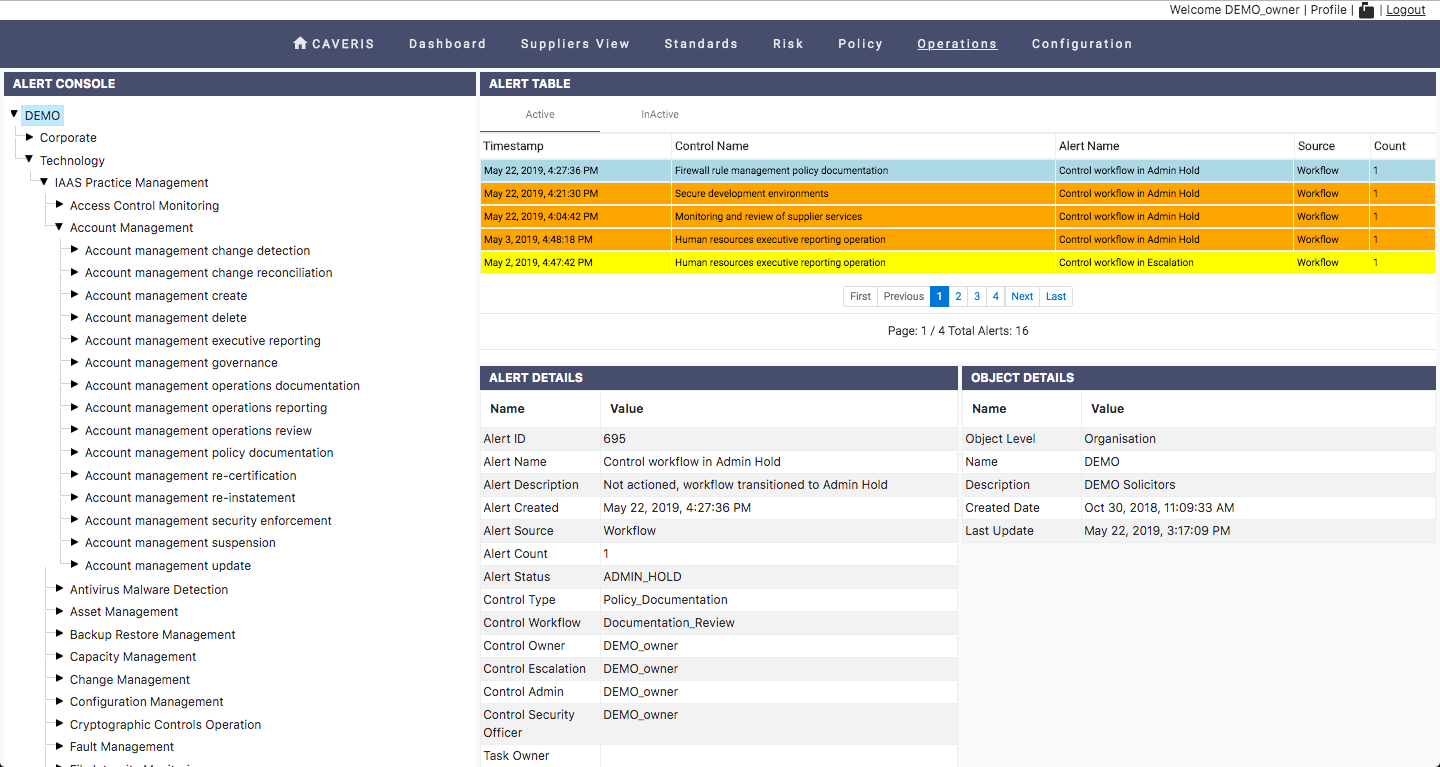Click the First page button
The image size is (1440, 767).
coord(860,296)
